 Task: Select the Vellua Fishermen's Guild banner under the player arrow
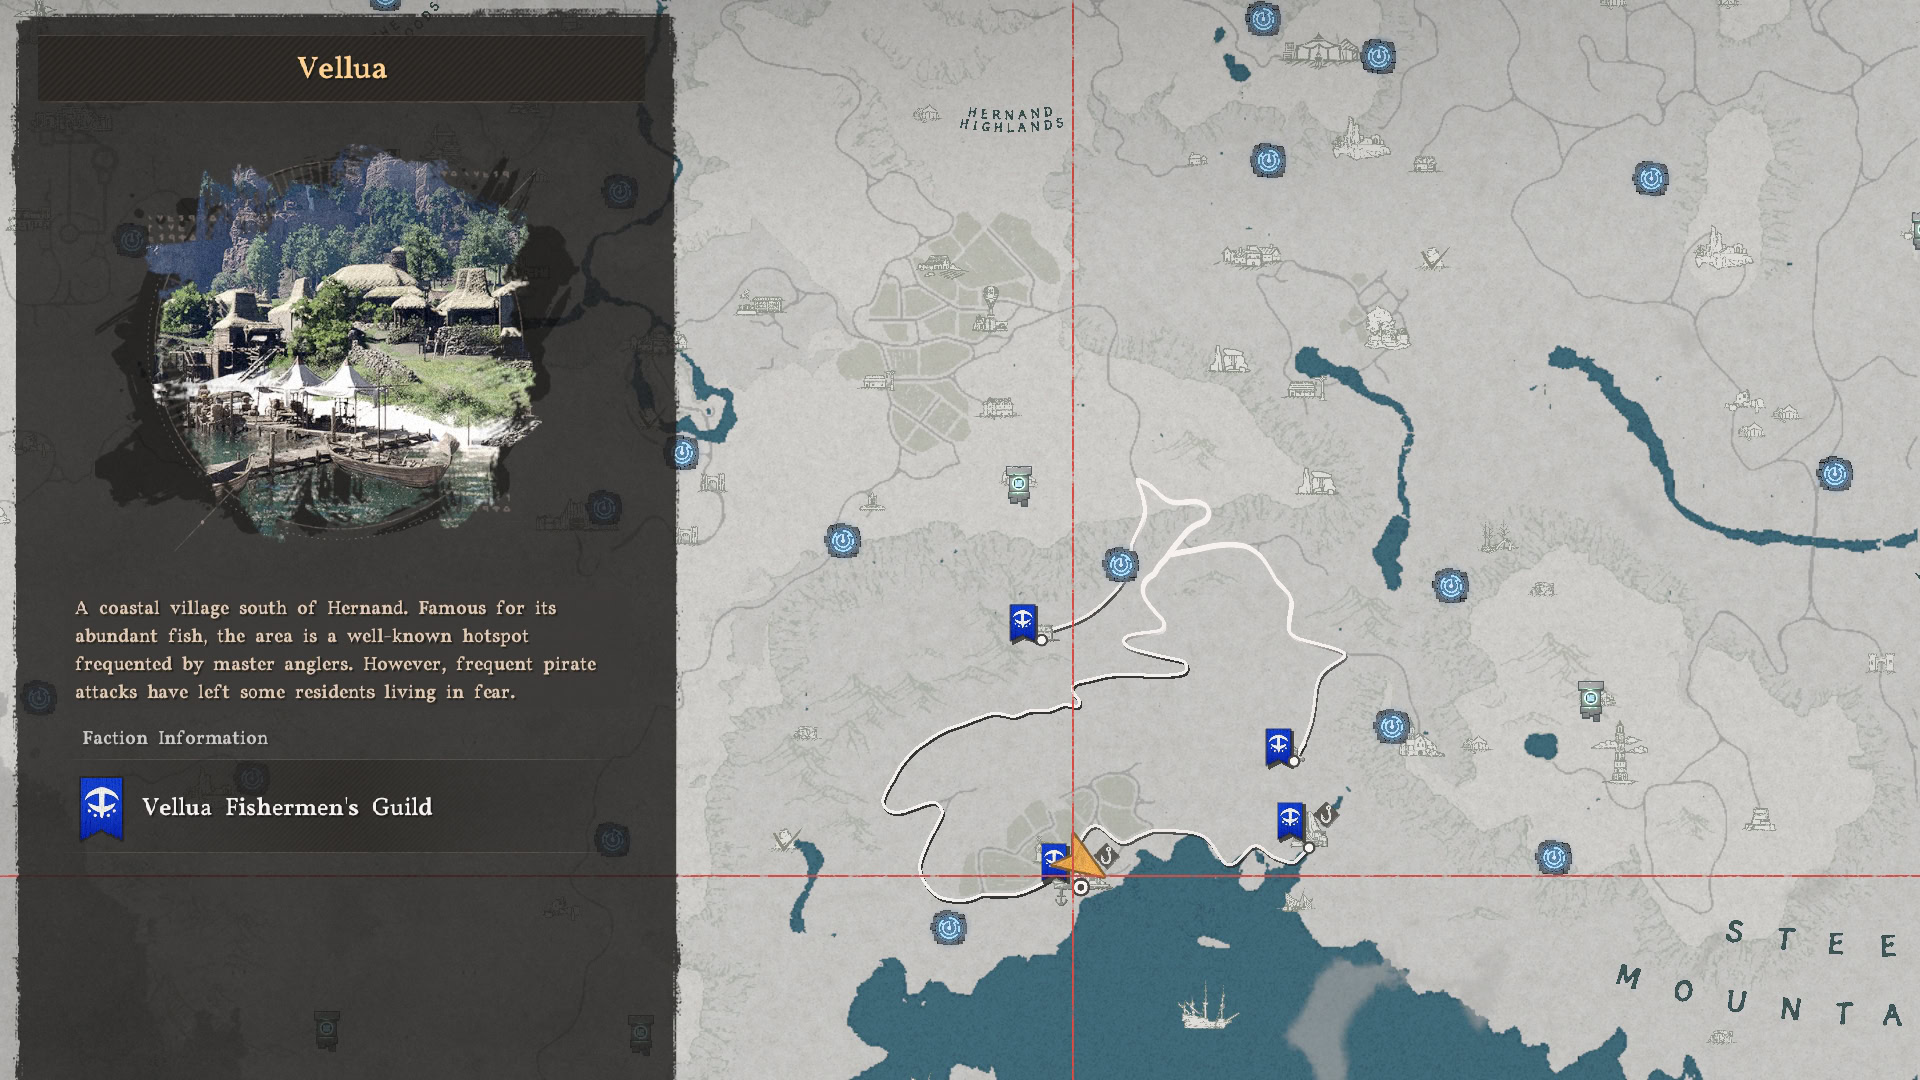(1053, 861)
